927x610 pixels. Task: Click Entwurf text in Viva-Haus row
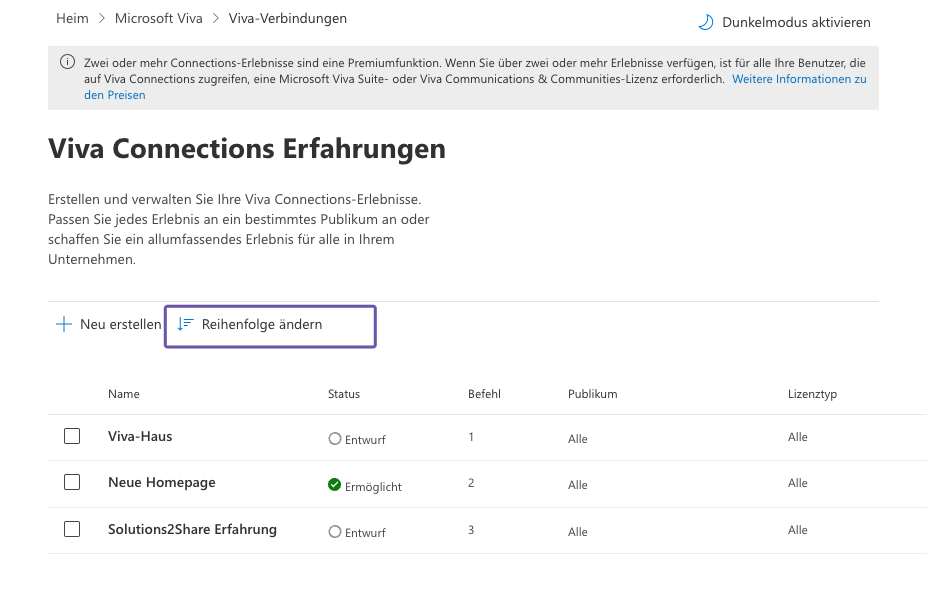tap(365, 440)
